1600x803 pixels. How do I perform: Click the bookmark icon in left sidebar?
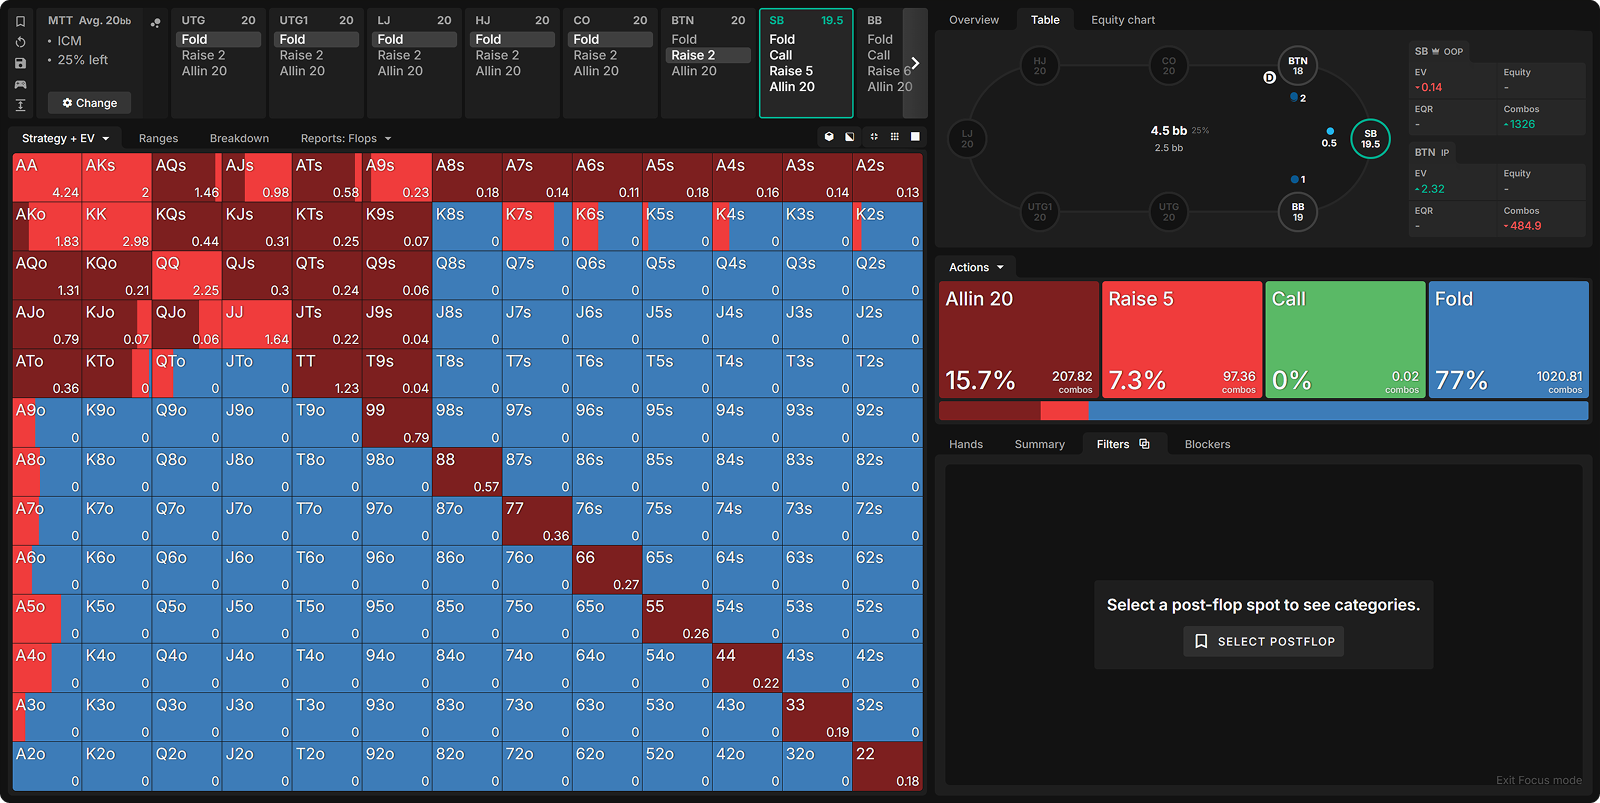(x=20, y=21)
